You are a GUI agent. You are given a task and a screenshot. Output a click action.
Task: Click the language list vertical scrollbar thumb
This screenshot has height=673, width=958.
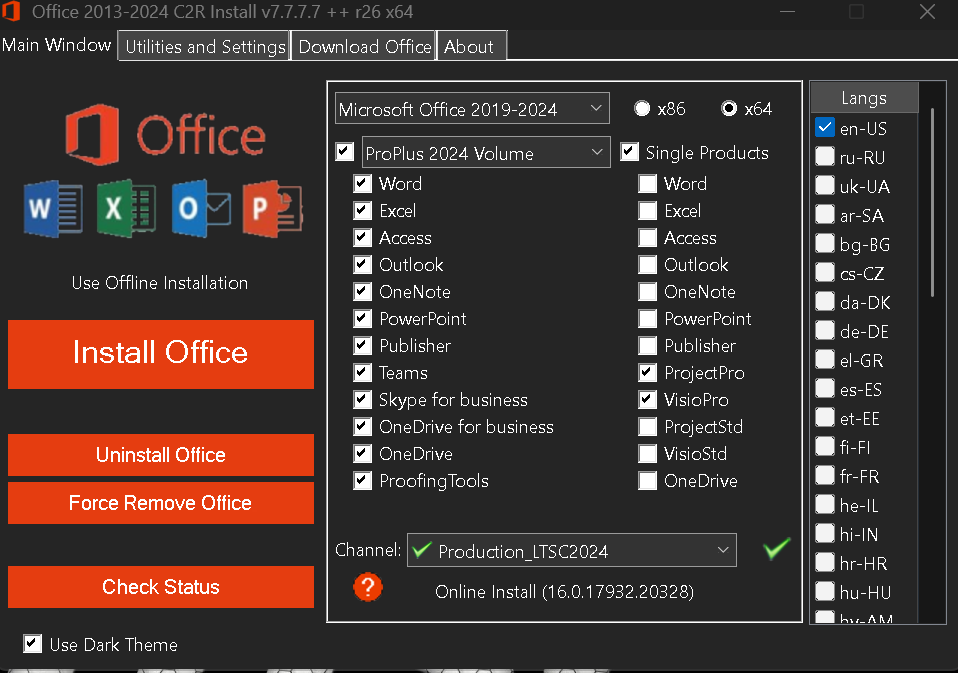click(932, 202)
